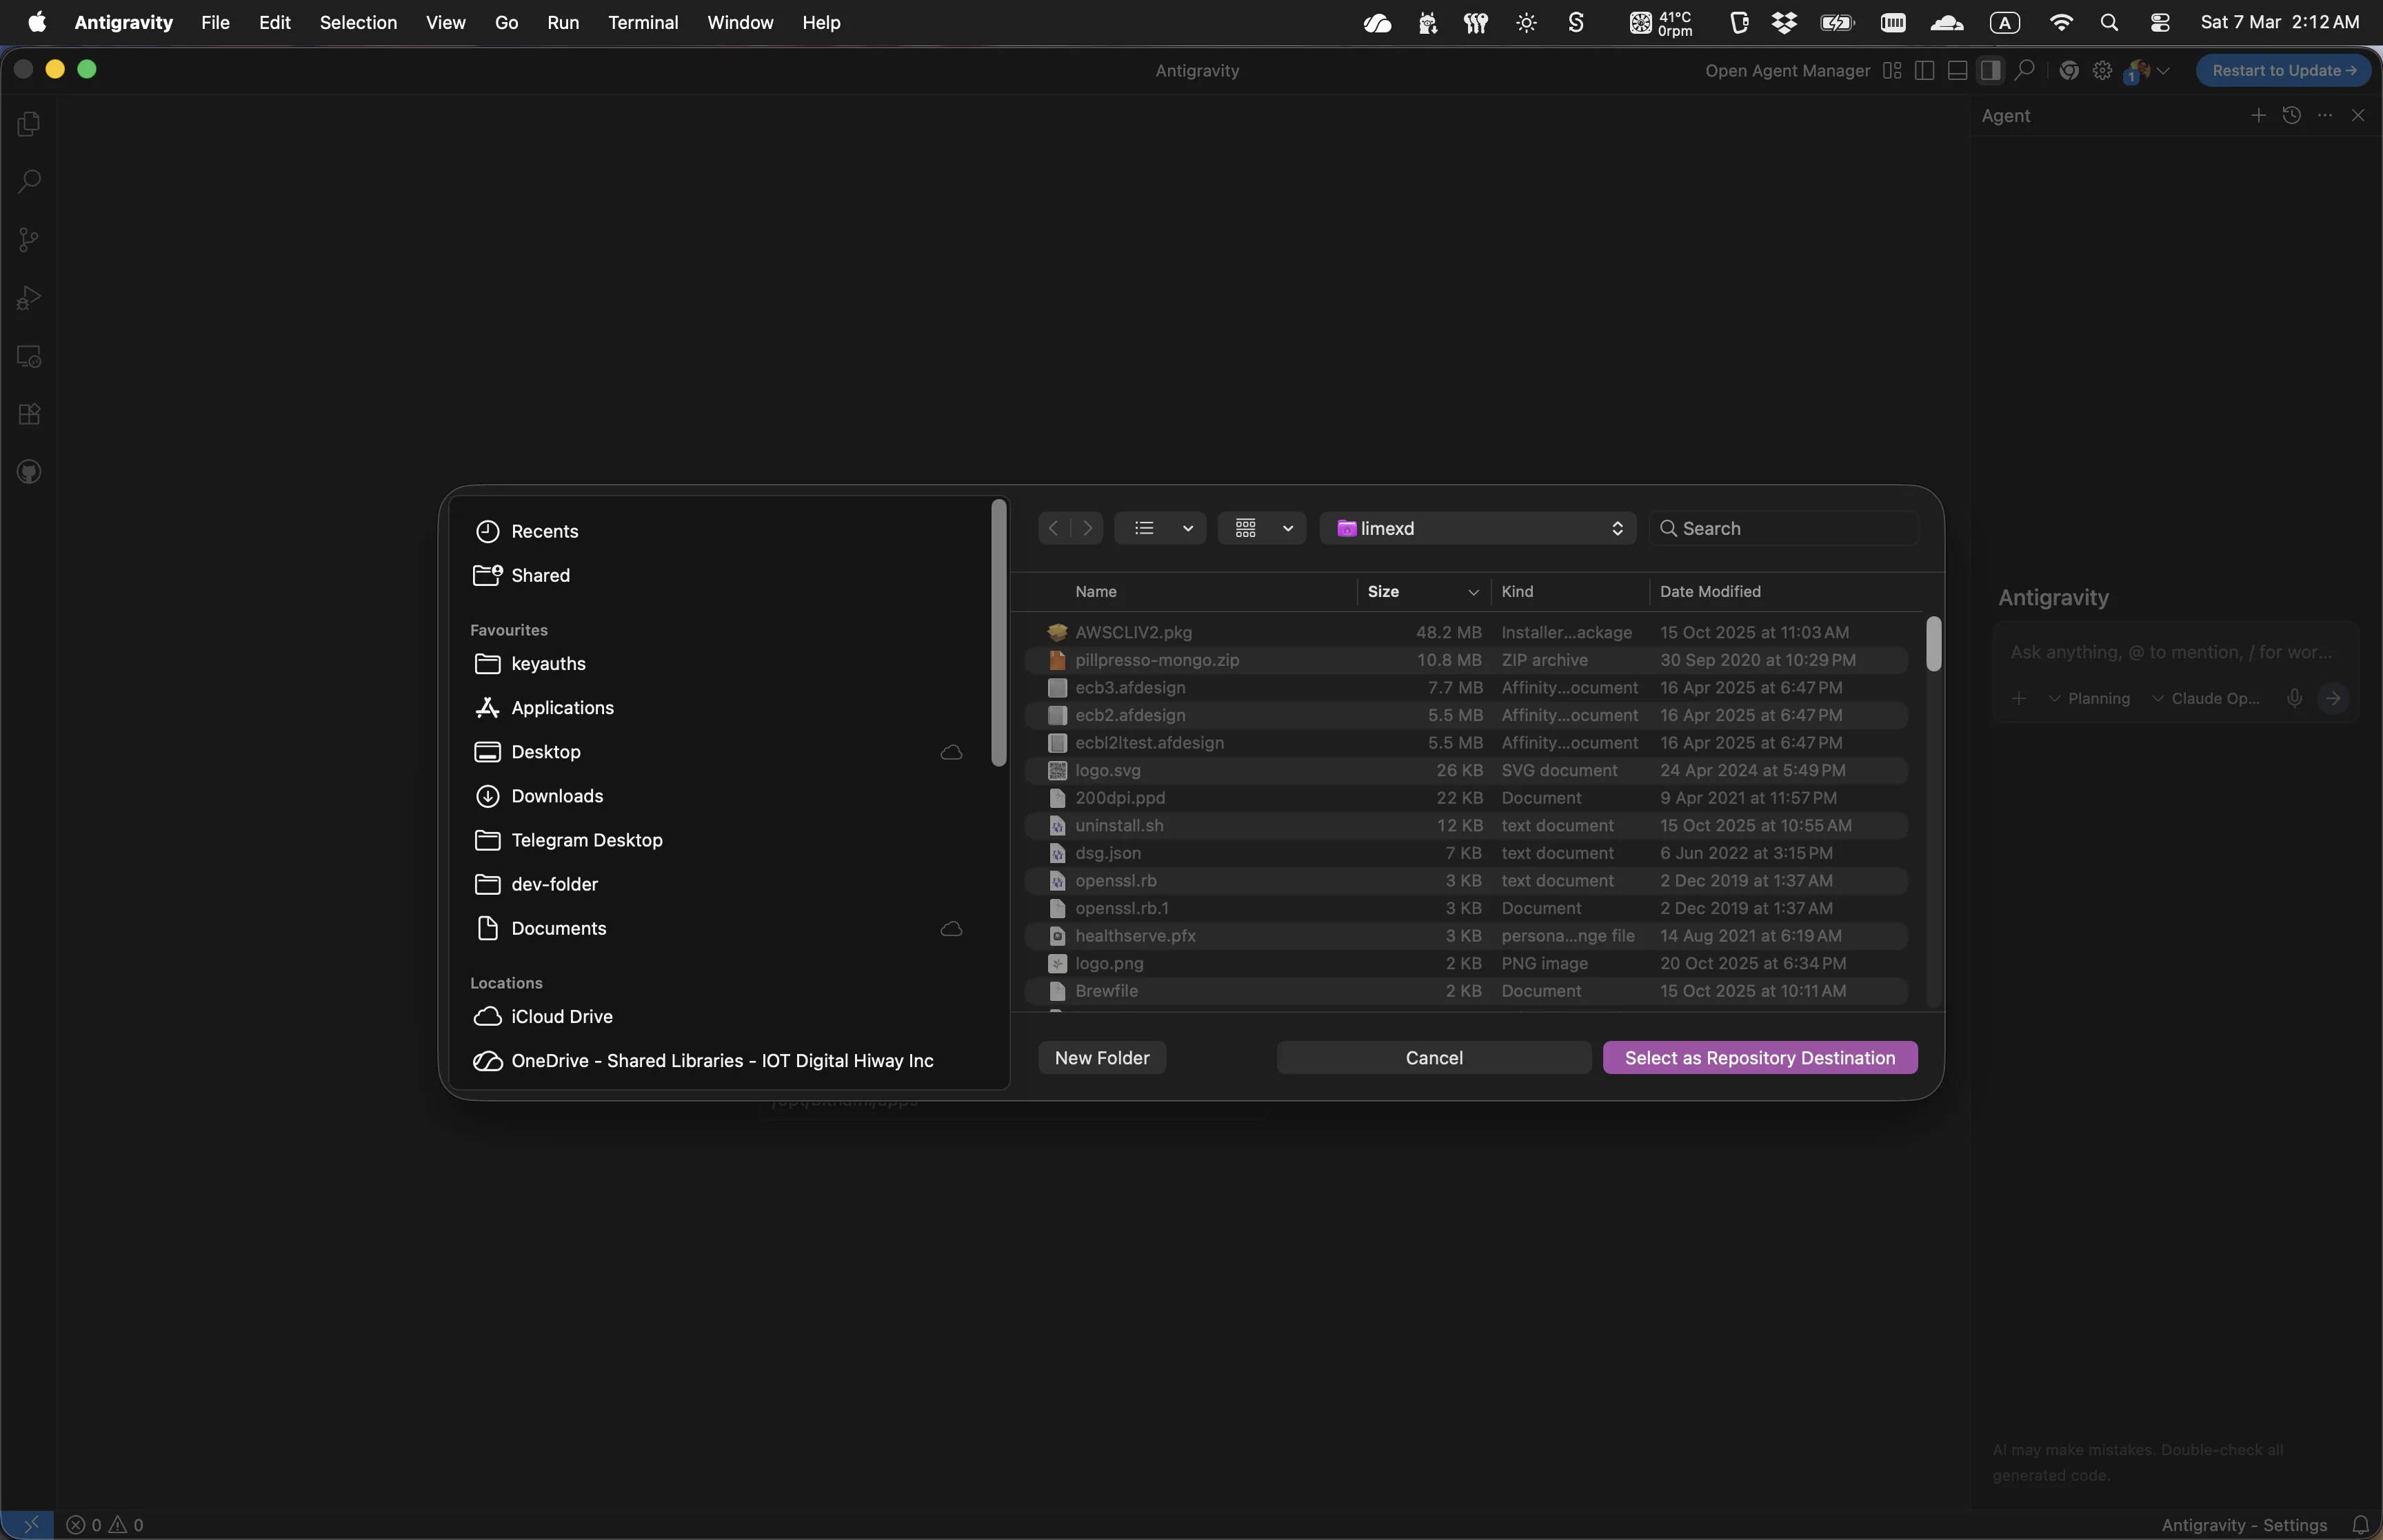This screenshot has height=1540, width=2383.
Task: Click the file list vertical scrollbar
Action: (x=1933, y=644)
